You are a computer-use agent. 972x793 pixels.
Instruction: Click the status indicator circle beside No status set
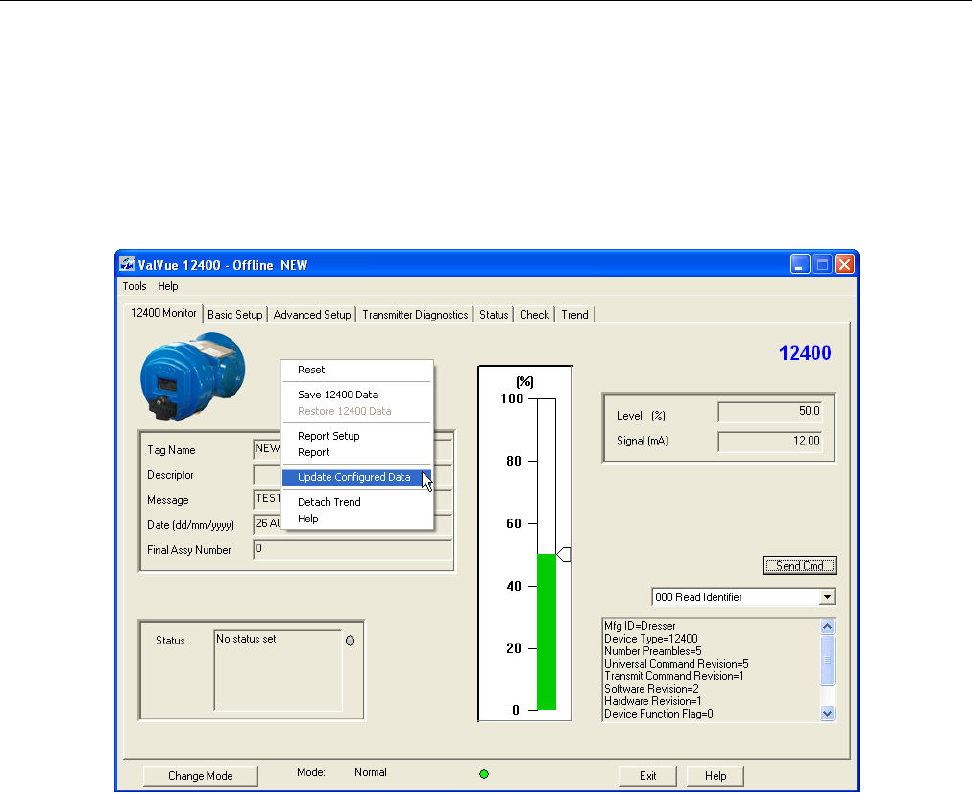(350, 640)
